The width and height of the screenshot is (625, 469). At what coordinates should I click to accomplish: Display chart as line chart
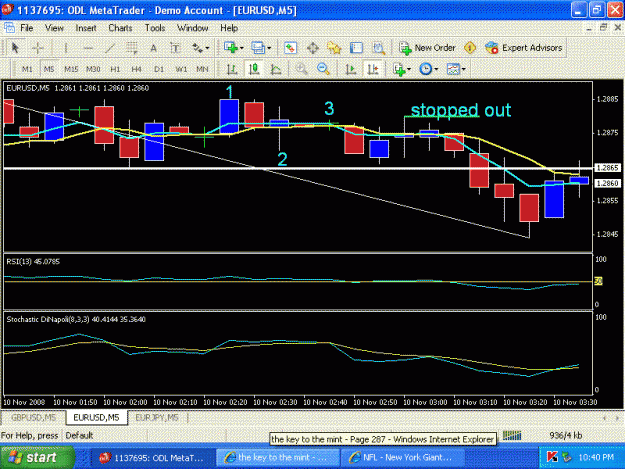click(276, 69)
